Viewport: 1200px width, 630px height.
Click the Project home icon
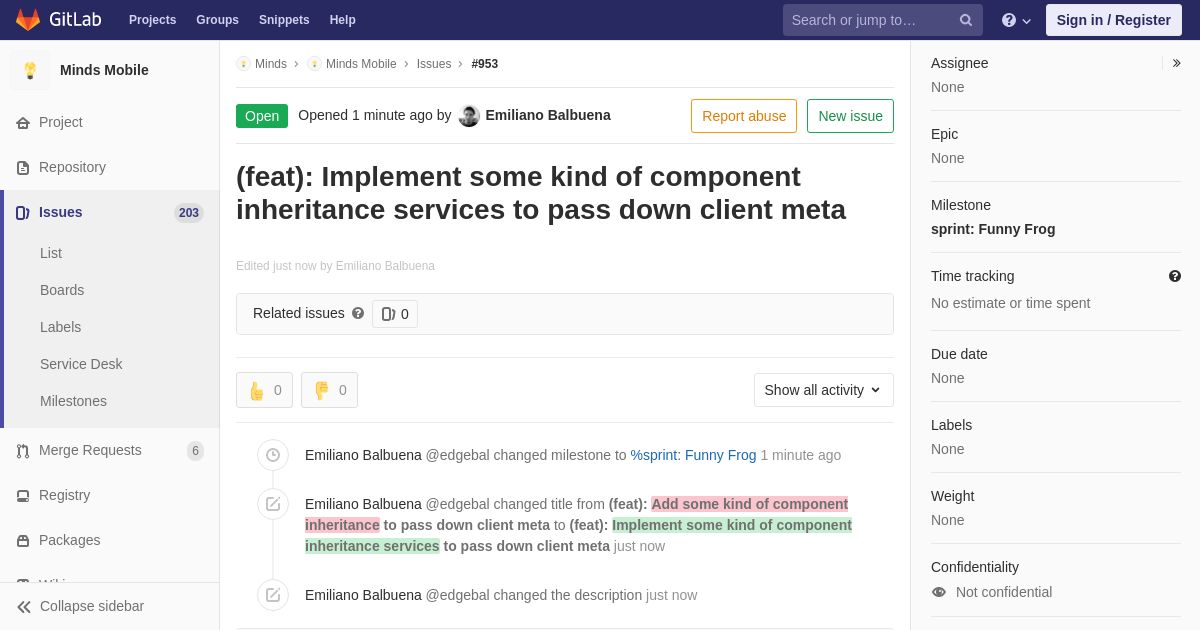[x=23, y=123]
